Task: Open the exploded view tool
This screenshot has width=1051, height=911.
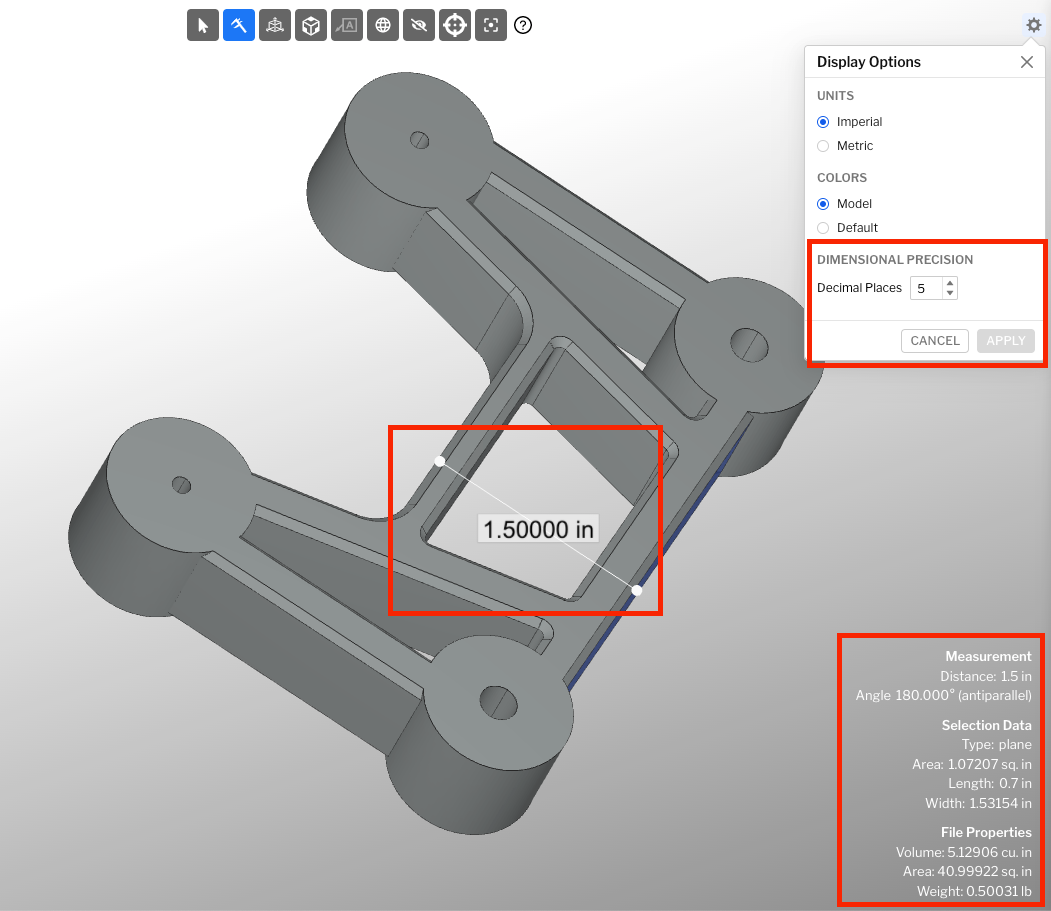Action: (274, 25)
